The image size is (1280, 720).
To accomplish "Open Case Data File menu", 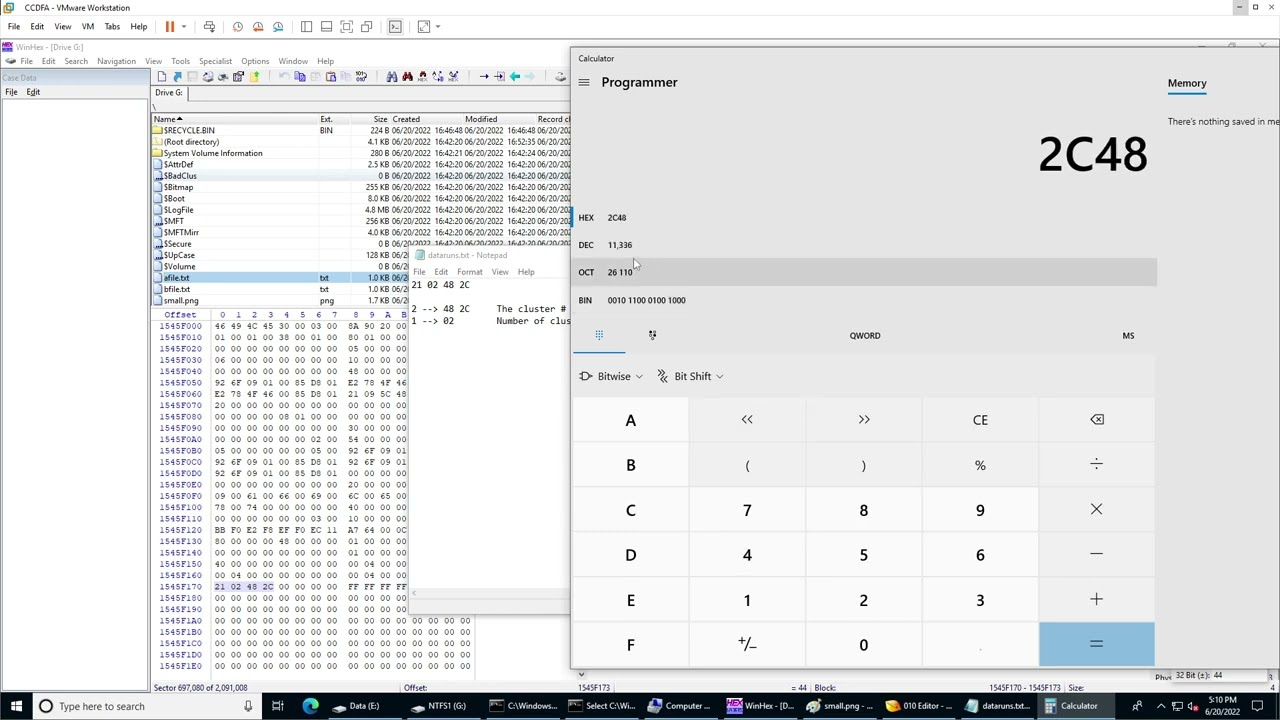I will (11, 92).
